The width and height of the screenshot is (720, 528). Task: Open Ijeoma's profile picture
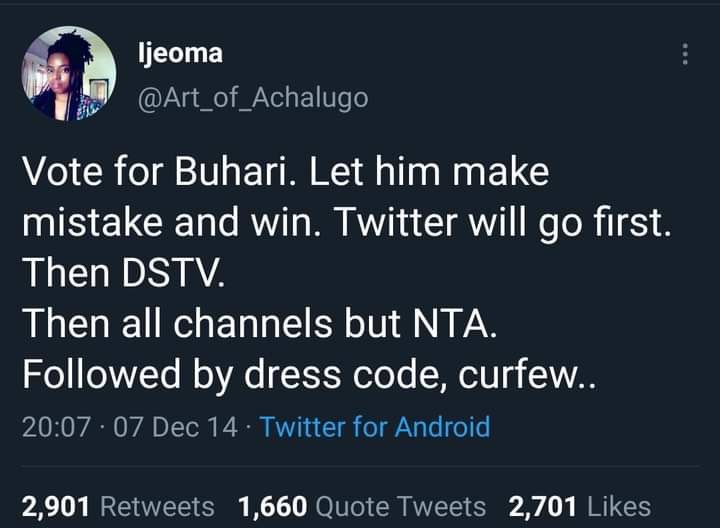point(69,73)
